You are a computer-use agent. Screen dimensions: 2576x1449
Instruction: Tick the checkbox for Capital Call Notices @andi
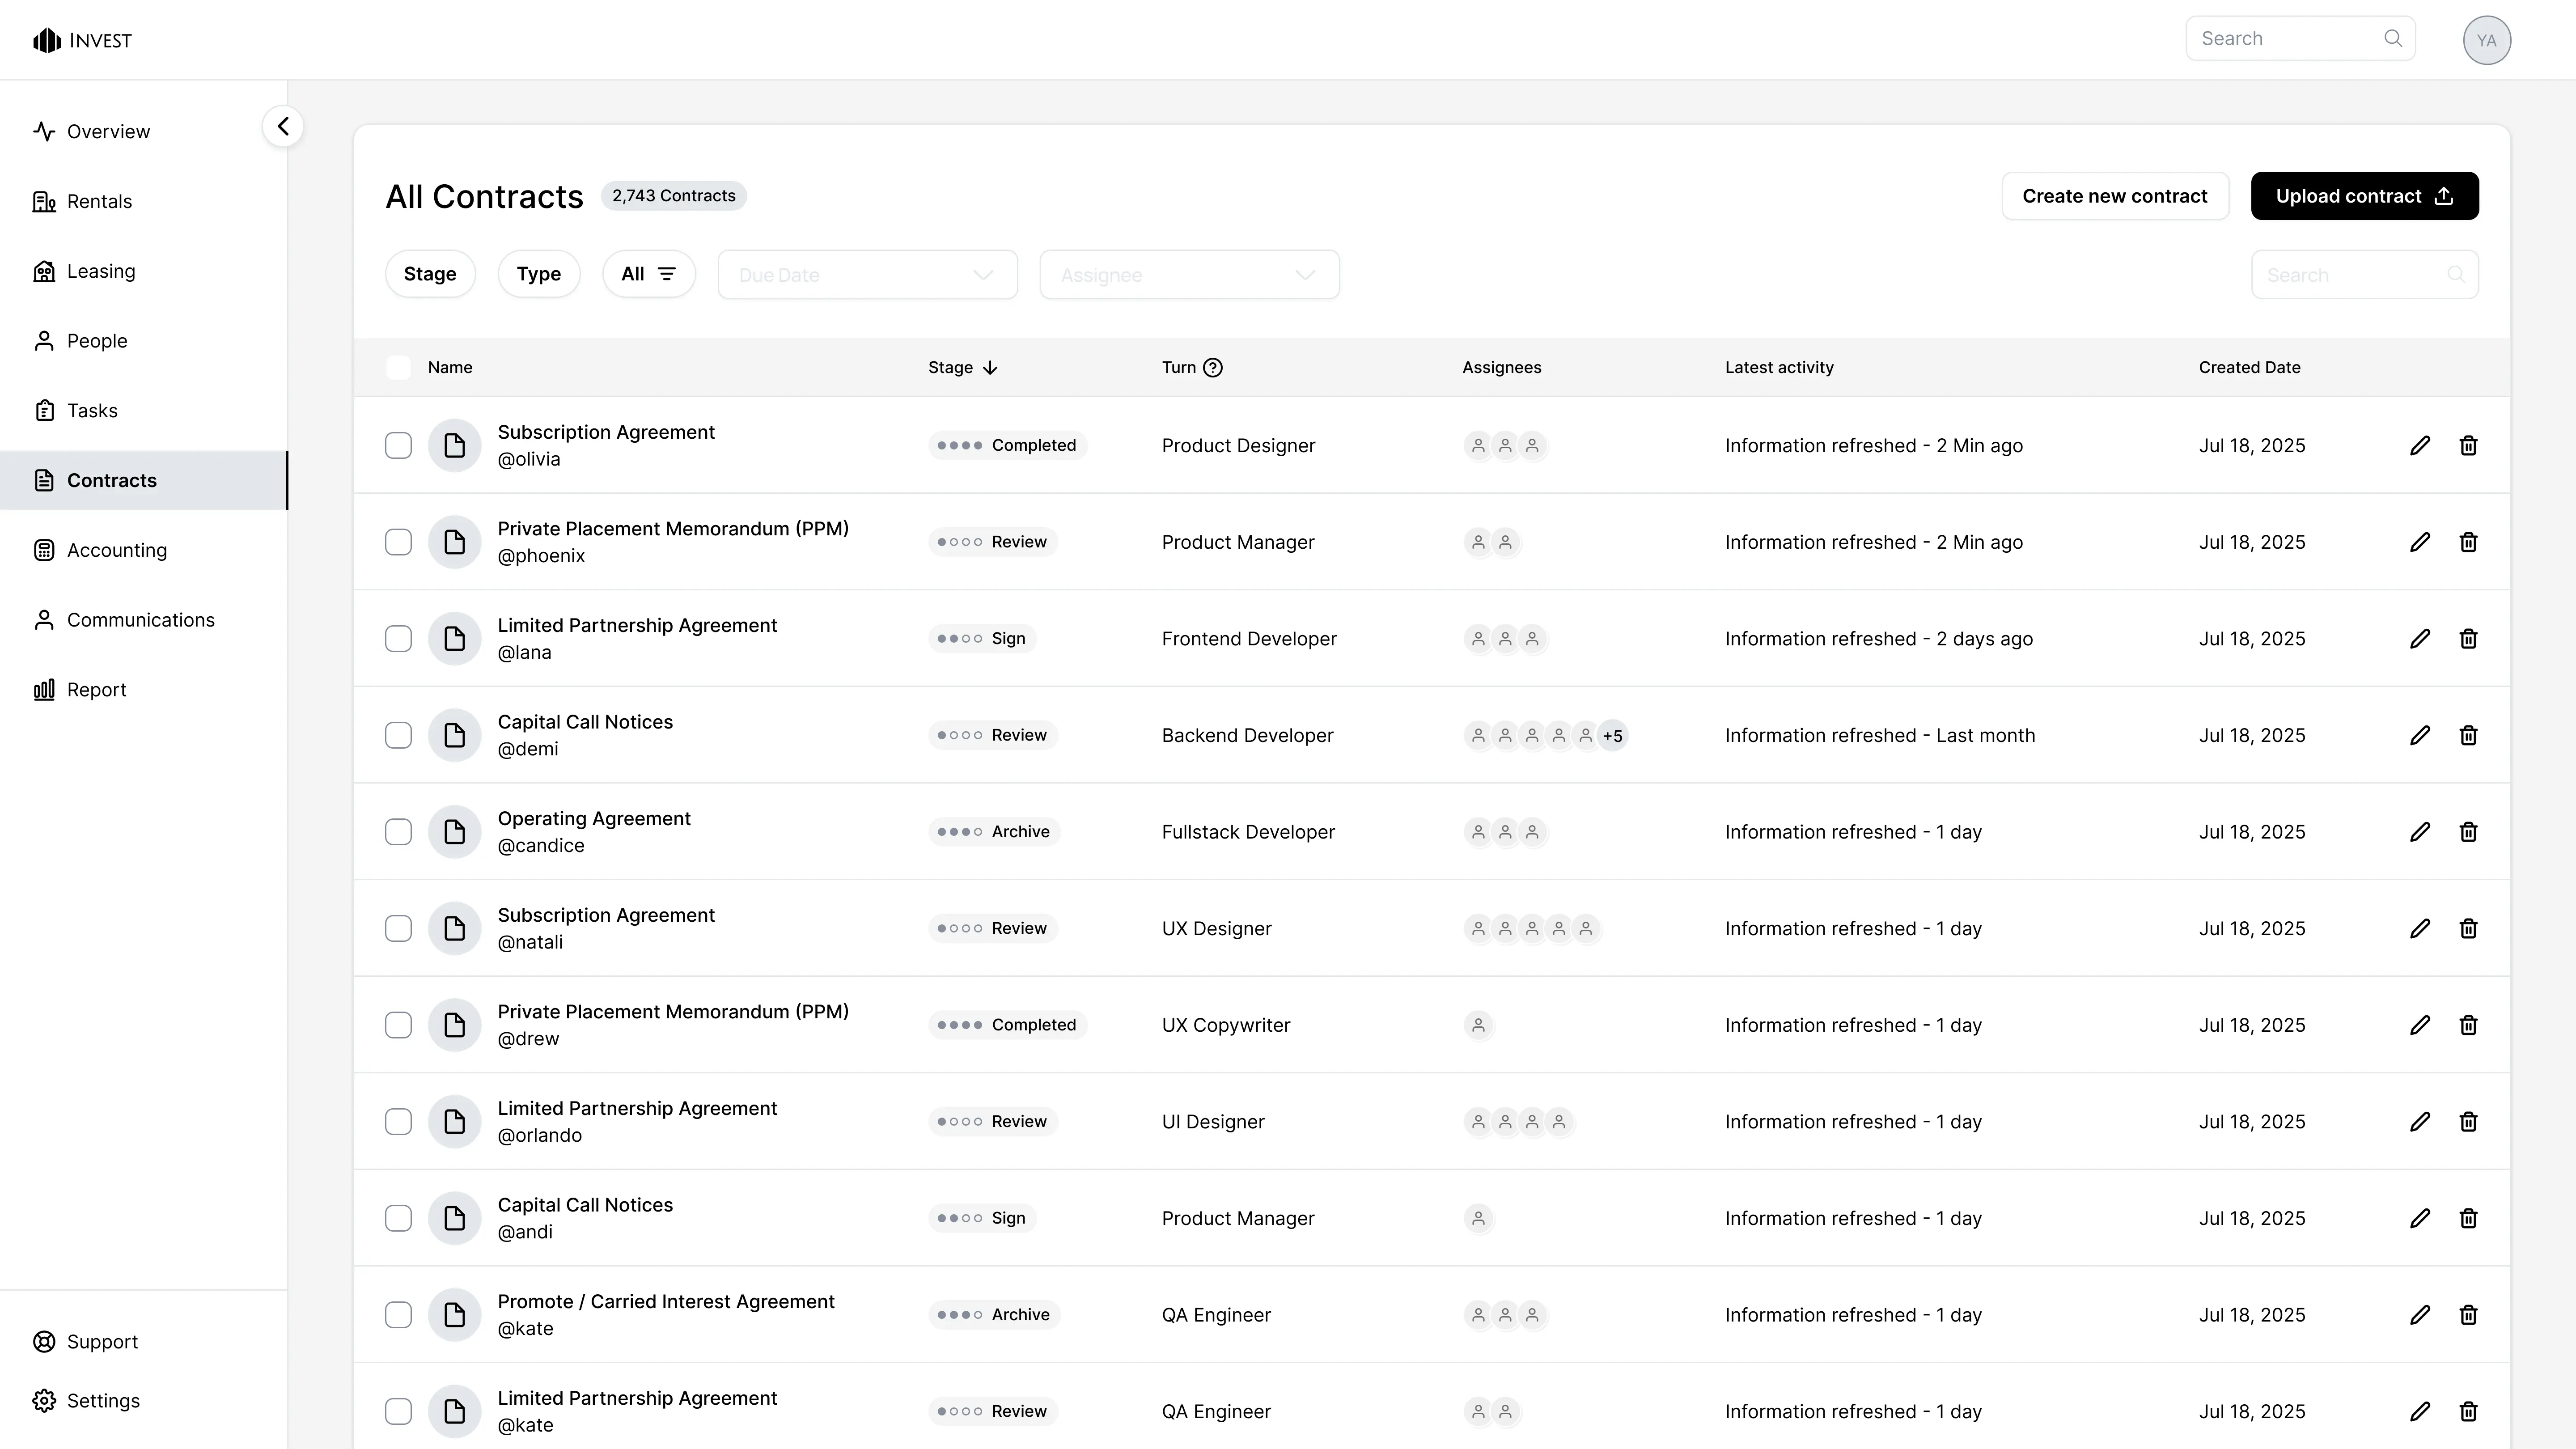pos(398,1218)
